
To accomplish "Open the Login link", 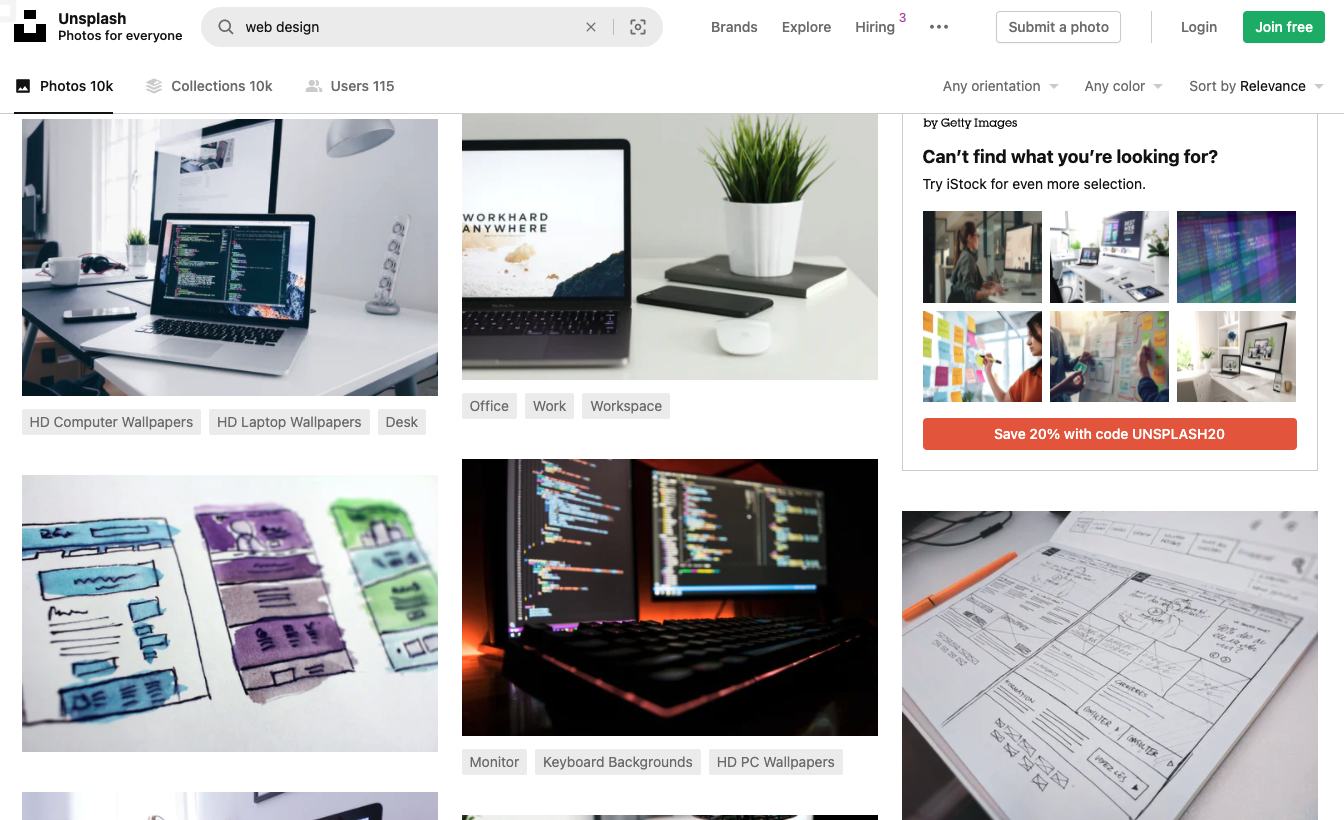I will tap(1198, 27).
